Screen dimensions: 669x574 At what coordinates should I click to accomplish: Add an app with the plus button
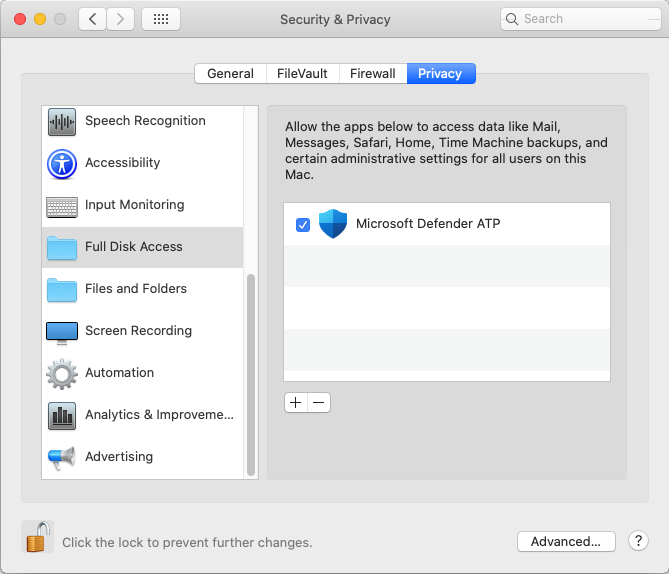click(296, 402)
